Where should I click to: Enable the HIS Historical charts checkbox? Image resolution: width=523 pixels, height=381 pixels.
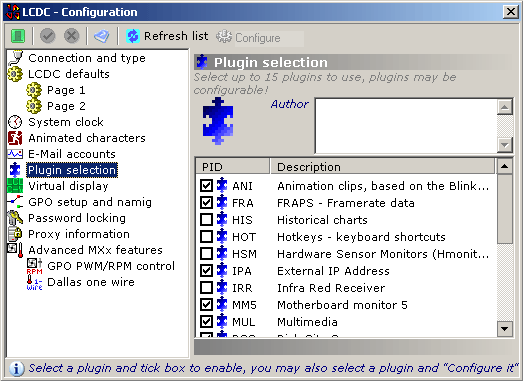coord(206,220)
